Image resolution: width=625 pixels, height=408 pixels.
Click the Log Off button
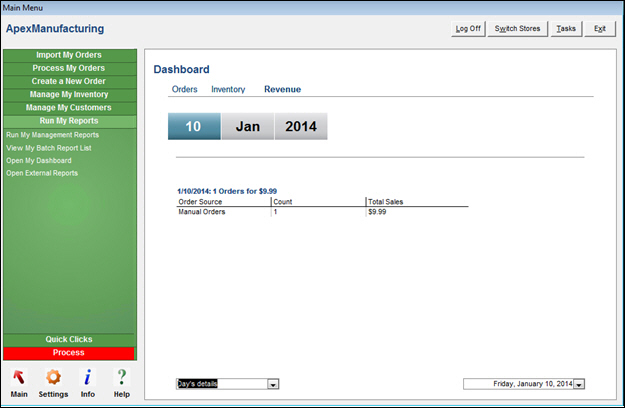click(468, 29)
